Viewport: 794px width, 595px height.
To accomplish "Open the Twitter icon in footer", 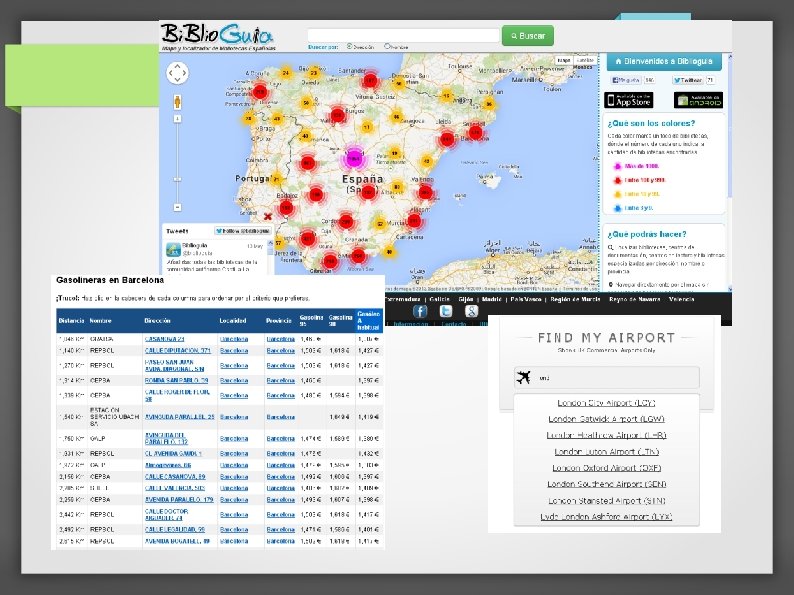I will click(446, 311).
